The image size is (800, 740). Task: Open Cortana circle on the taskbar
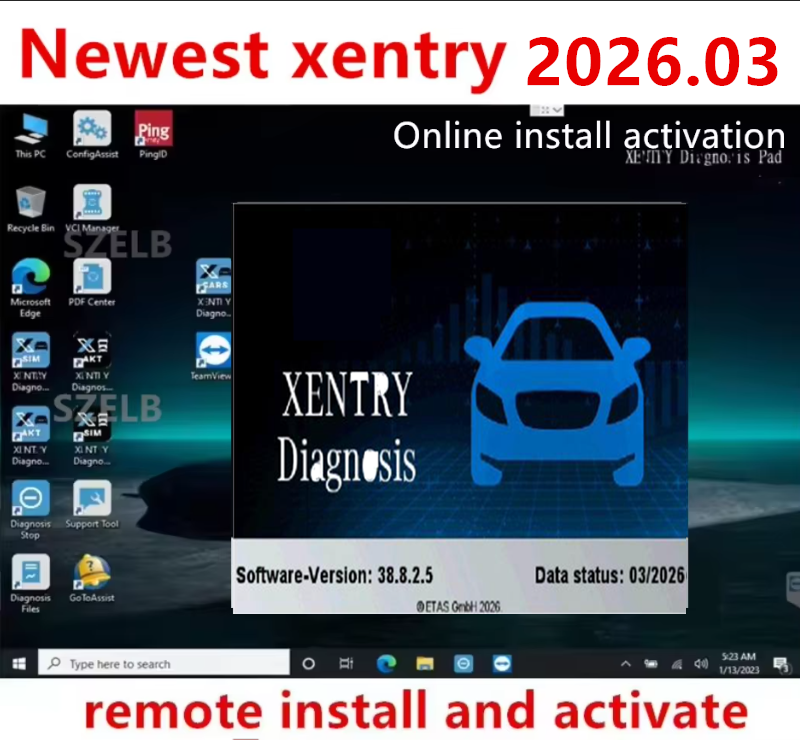click(x=308, y=664)
